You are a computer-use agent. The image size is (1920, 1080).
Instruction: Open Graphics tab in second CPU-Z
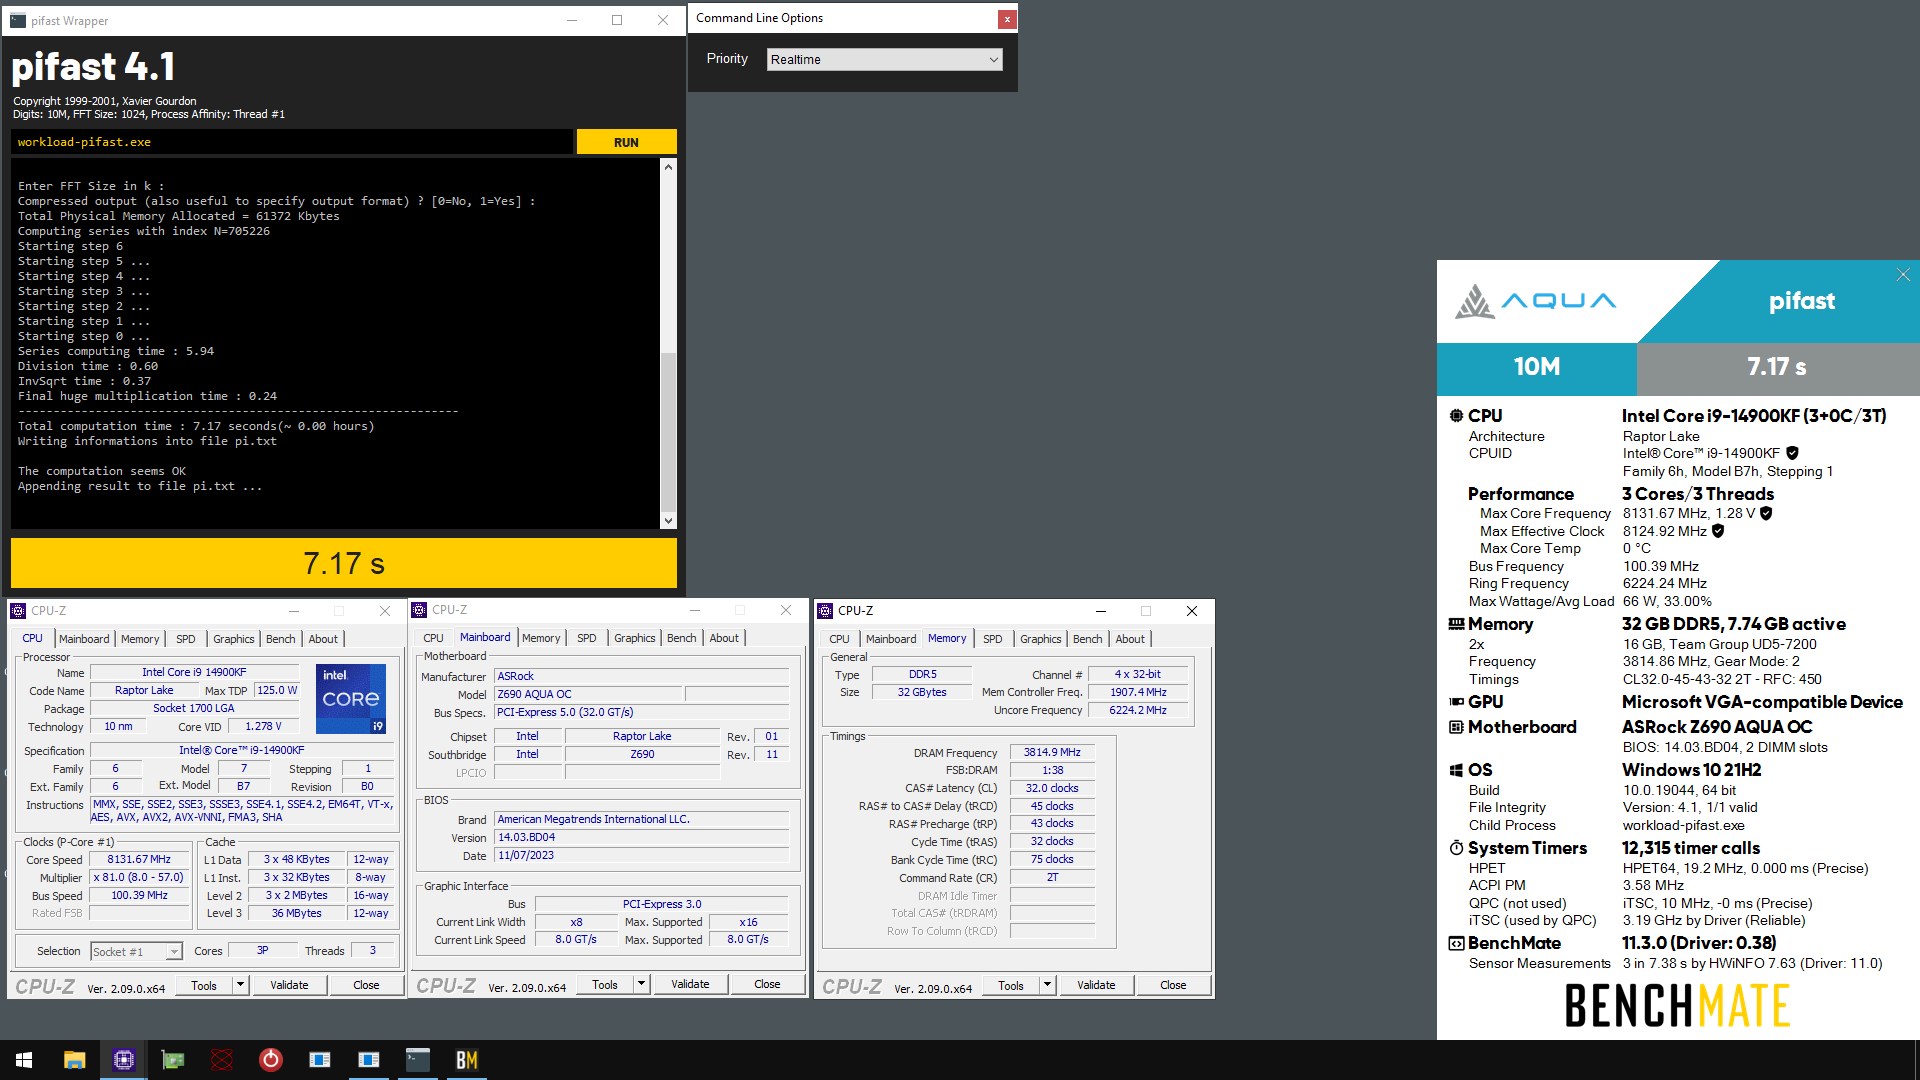coord(635,638)
